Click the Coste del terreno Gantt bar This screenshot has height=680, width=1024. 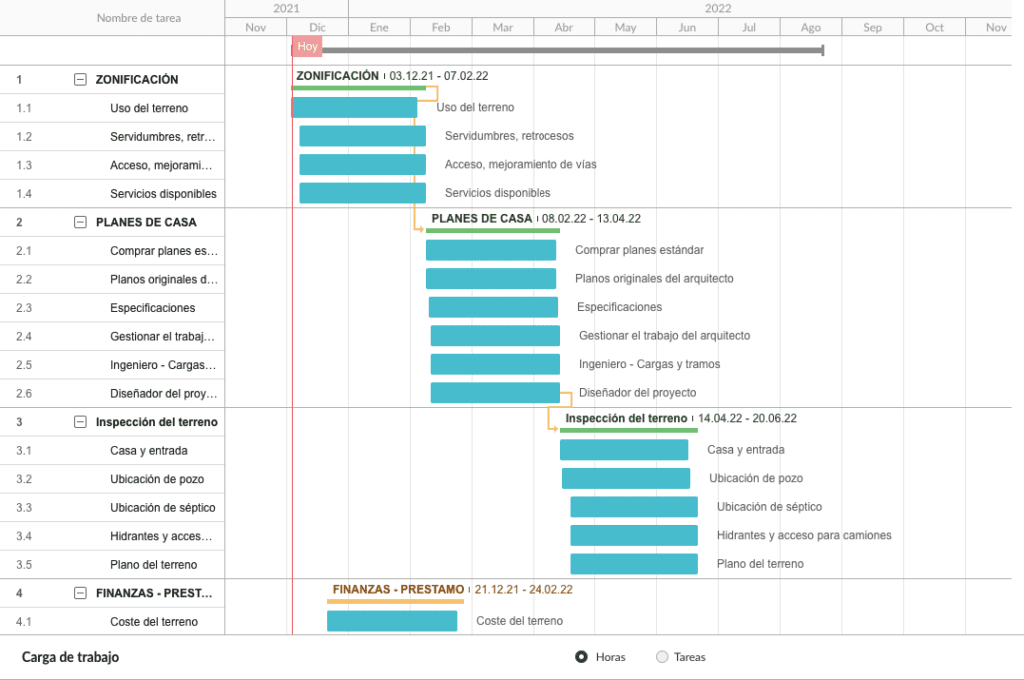pyautogui.click(x=392, y=621)
